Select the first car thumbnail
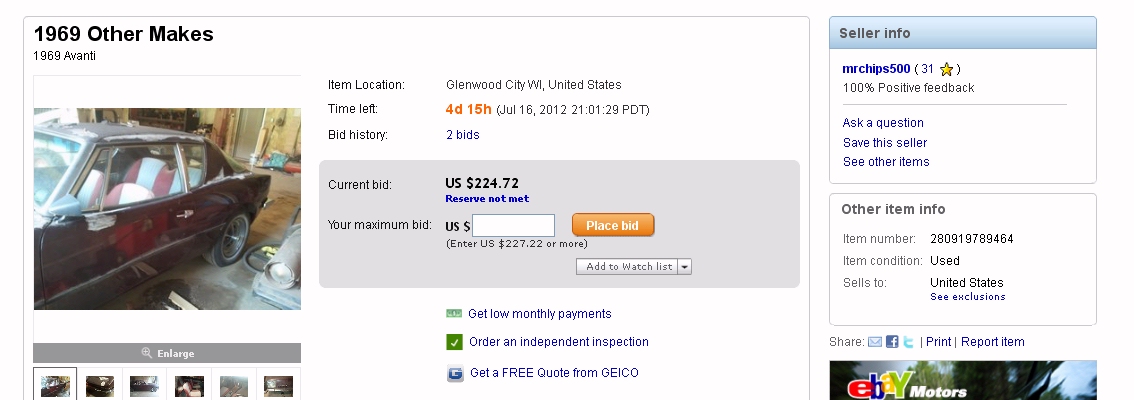Viewport: 1134px width, 400px height. tap(56, 386)
